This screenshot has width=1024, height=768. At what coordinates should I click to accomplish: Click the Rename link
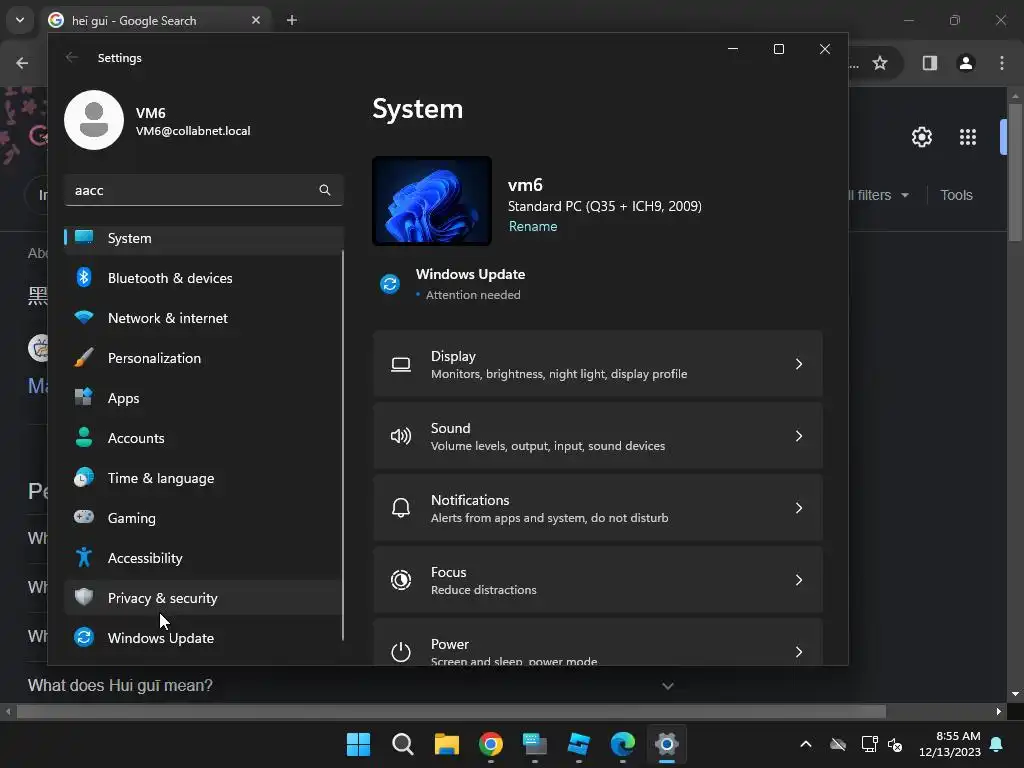[x=533, y=227]
